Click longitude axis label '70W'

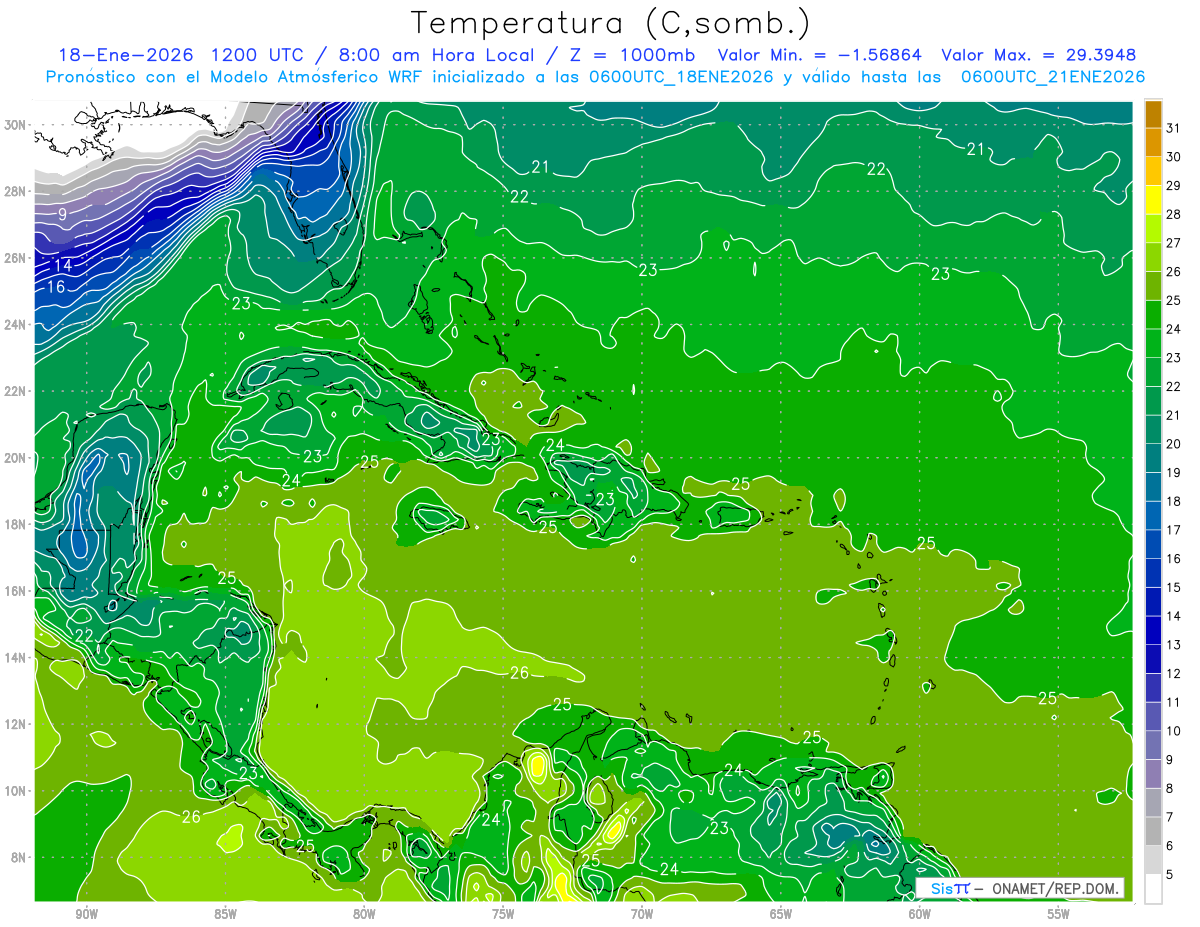(x=642, y=914)
